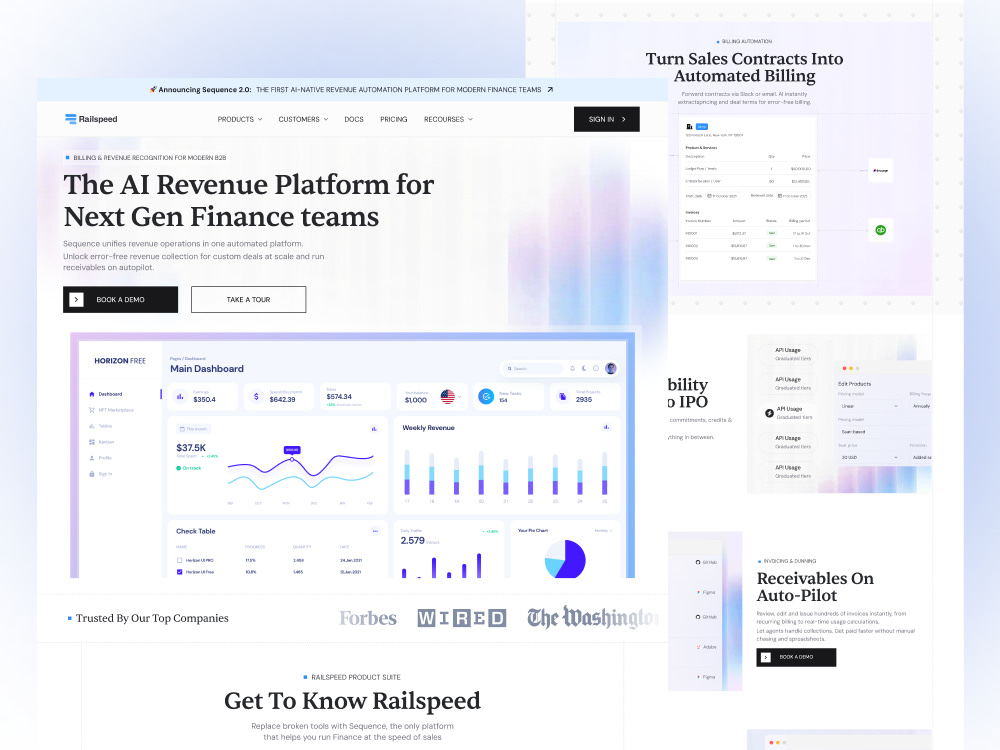Click the HORIZON FREE sidebar title
Viewport: 1000px width, 750px height.
point(120,361)
